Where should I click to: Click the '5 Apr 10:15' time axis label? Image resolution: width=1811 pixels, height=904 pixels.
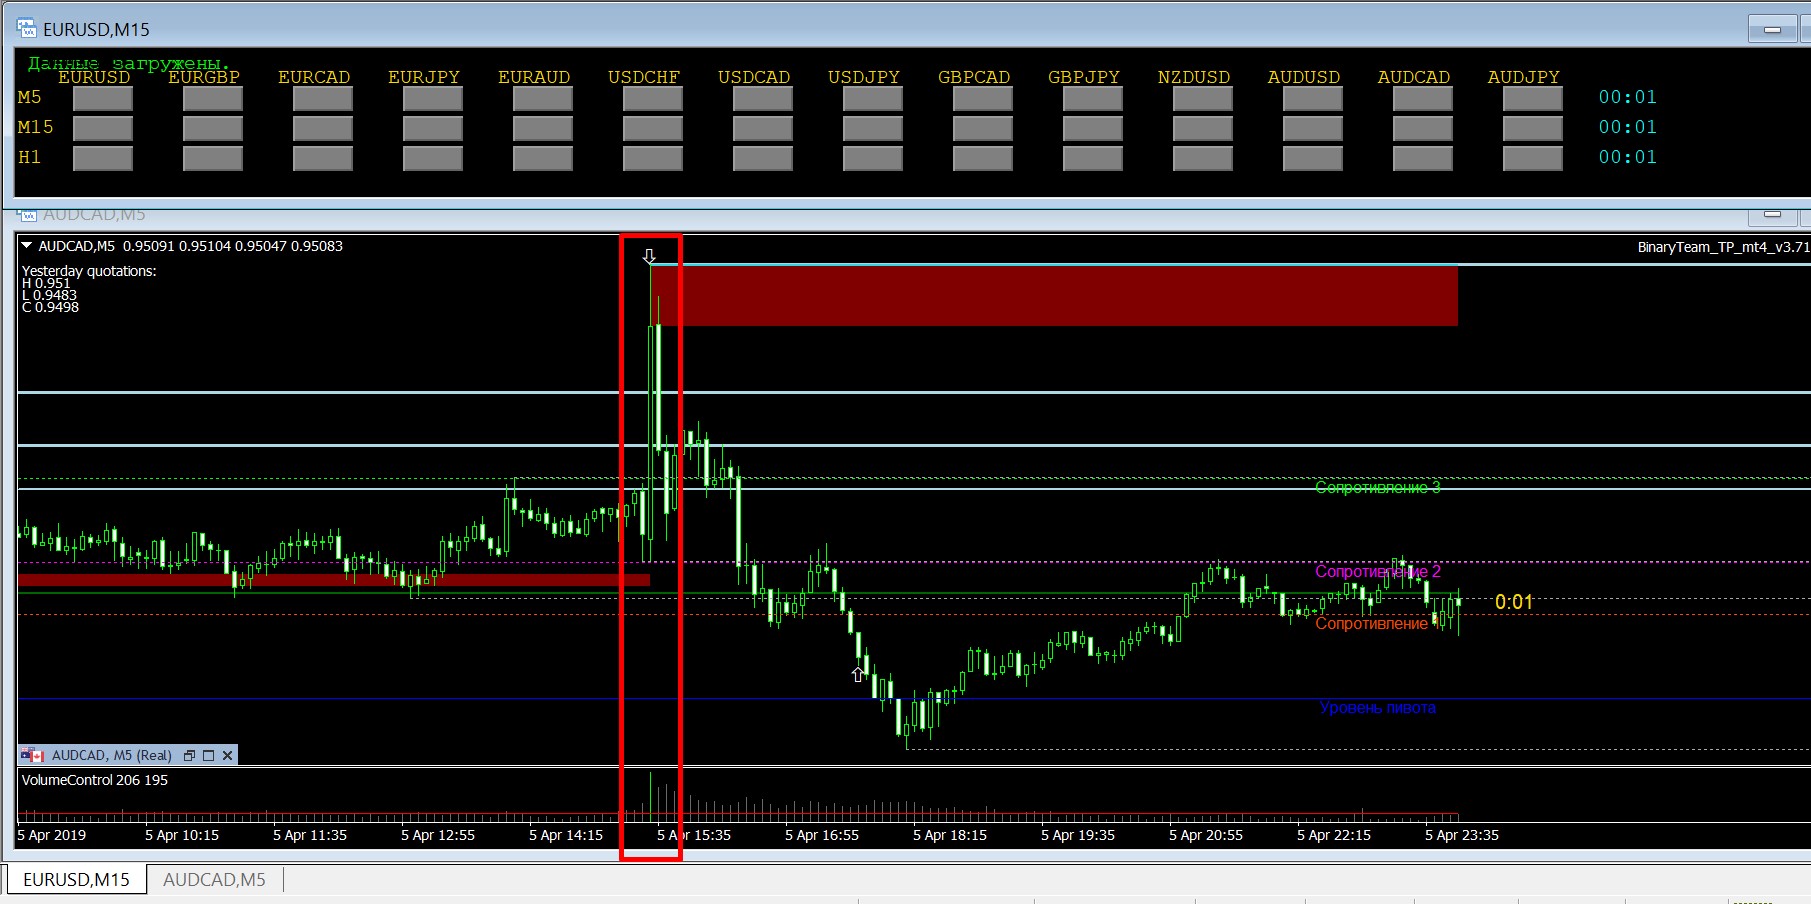pos(182,835)
